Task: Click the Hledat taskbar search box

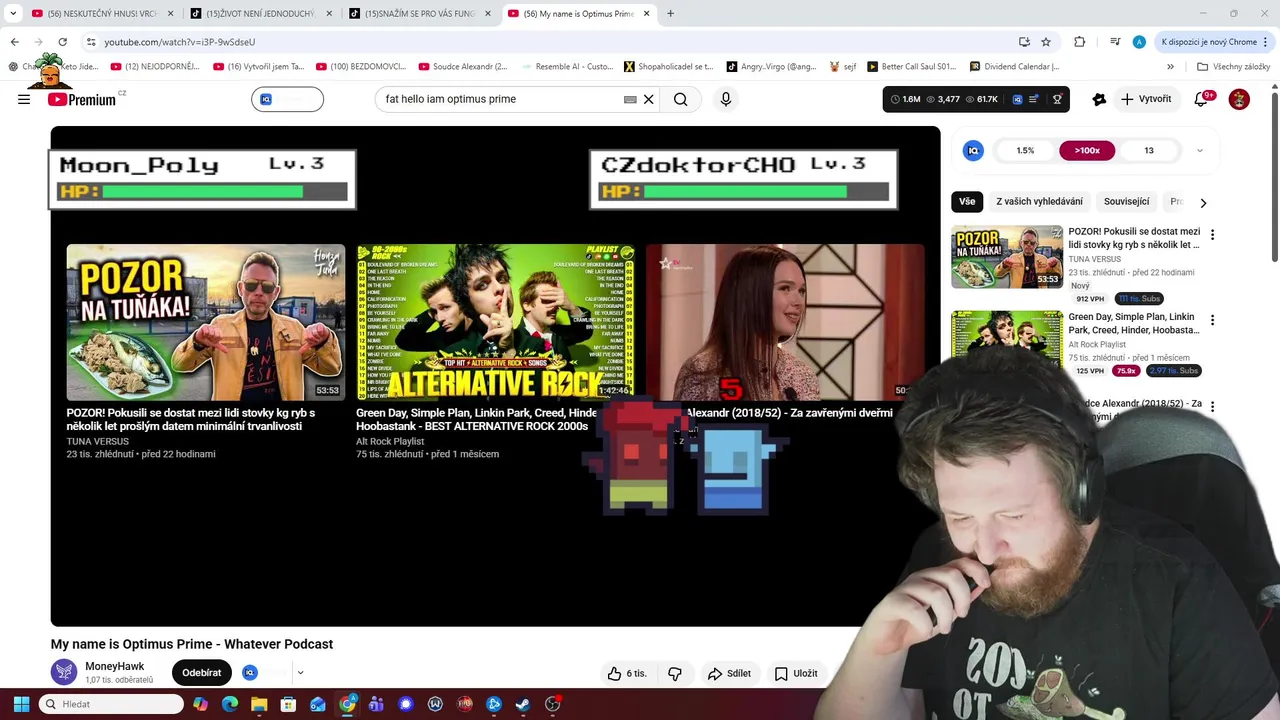Action: coord(111,704)
